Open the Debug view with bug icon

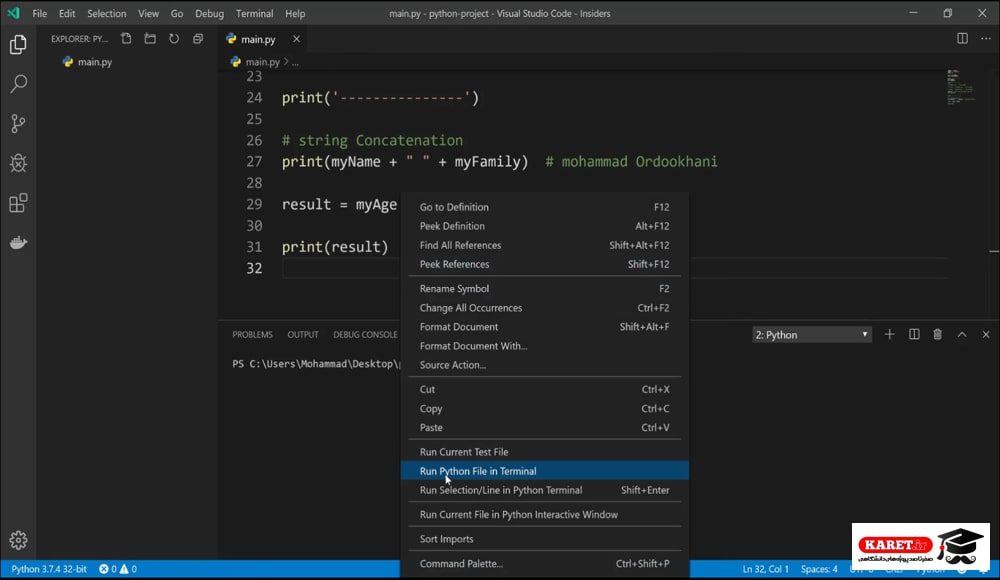coord(18,163)
